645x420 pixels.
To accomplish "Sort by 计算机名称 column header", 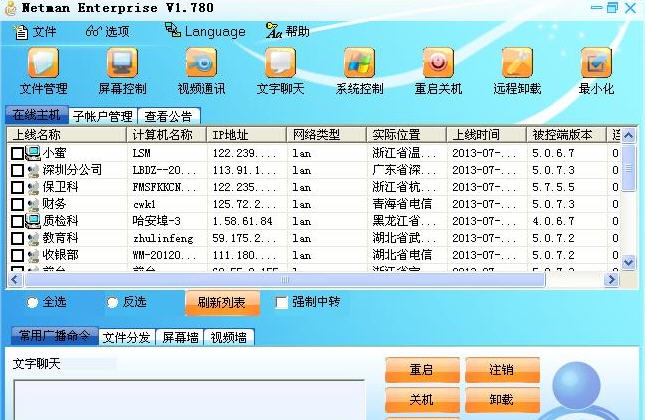I will (x=167, y=135).
